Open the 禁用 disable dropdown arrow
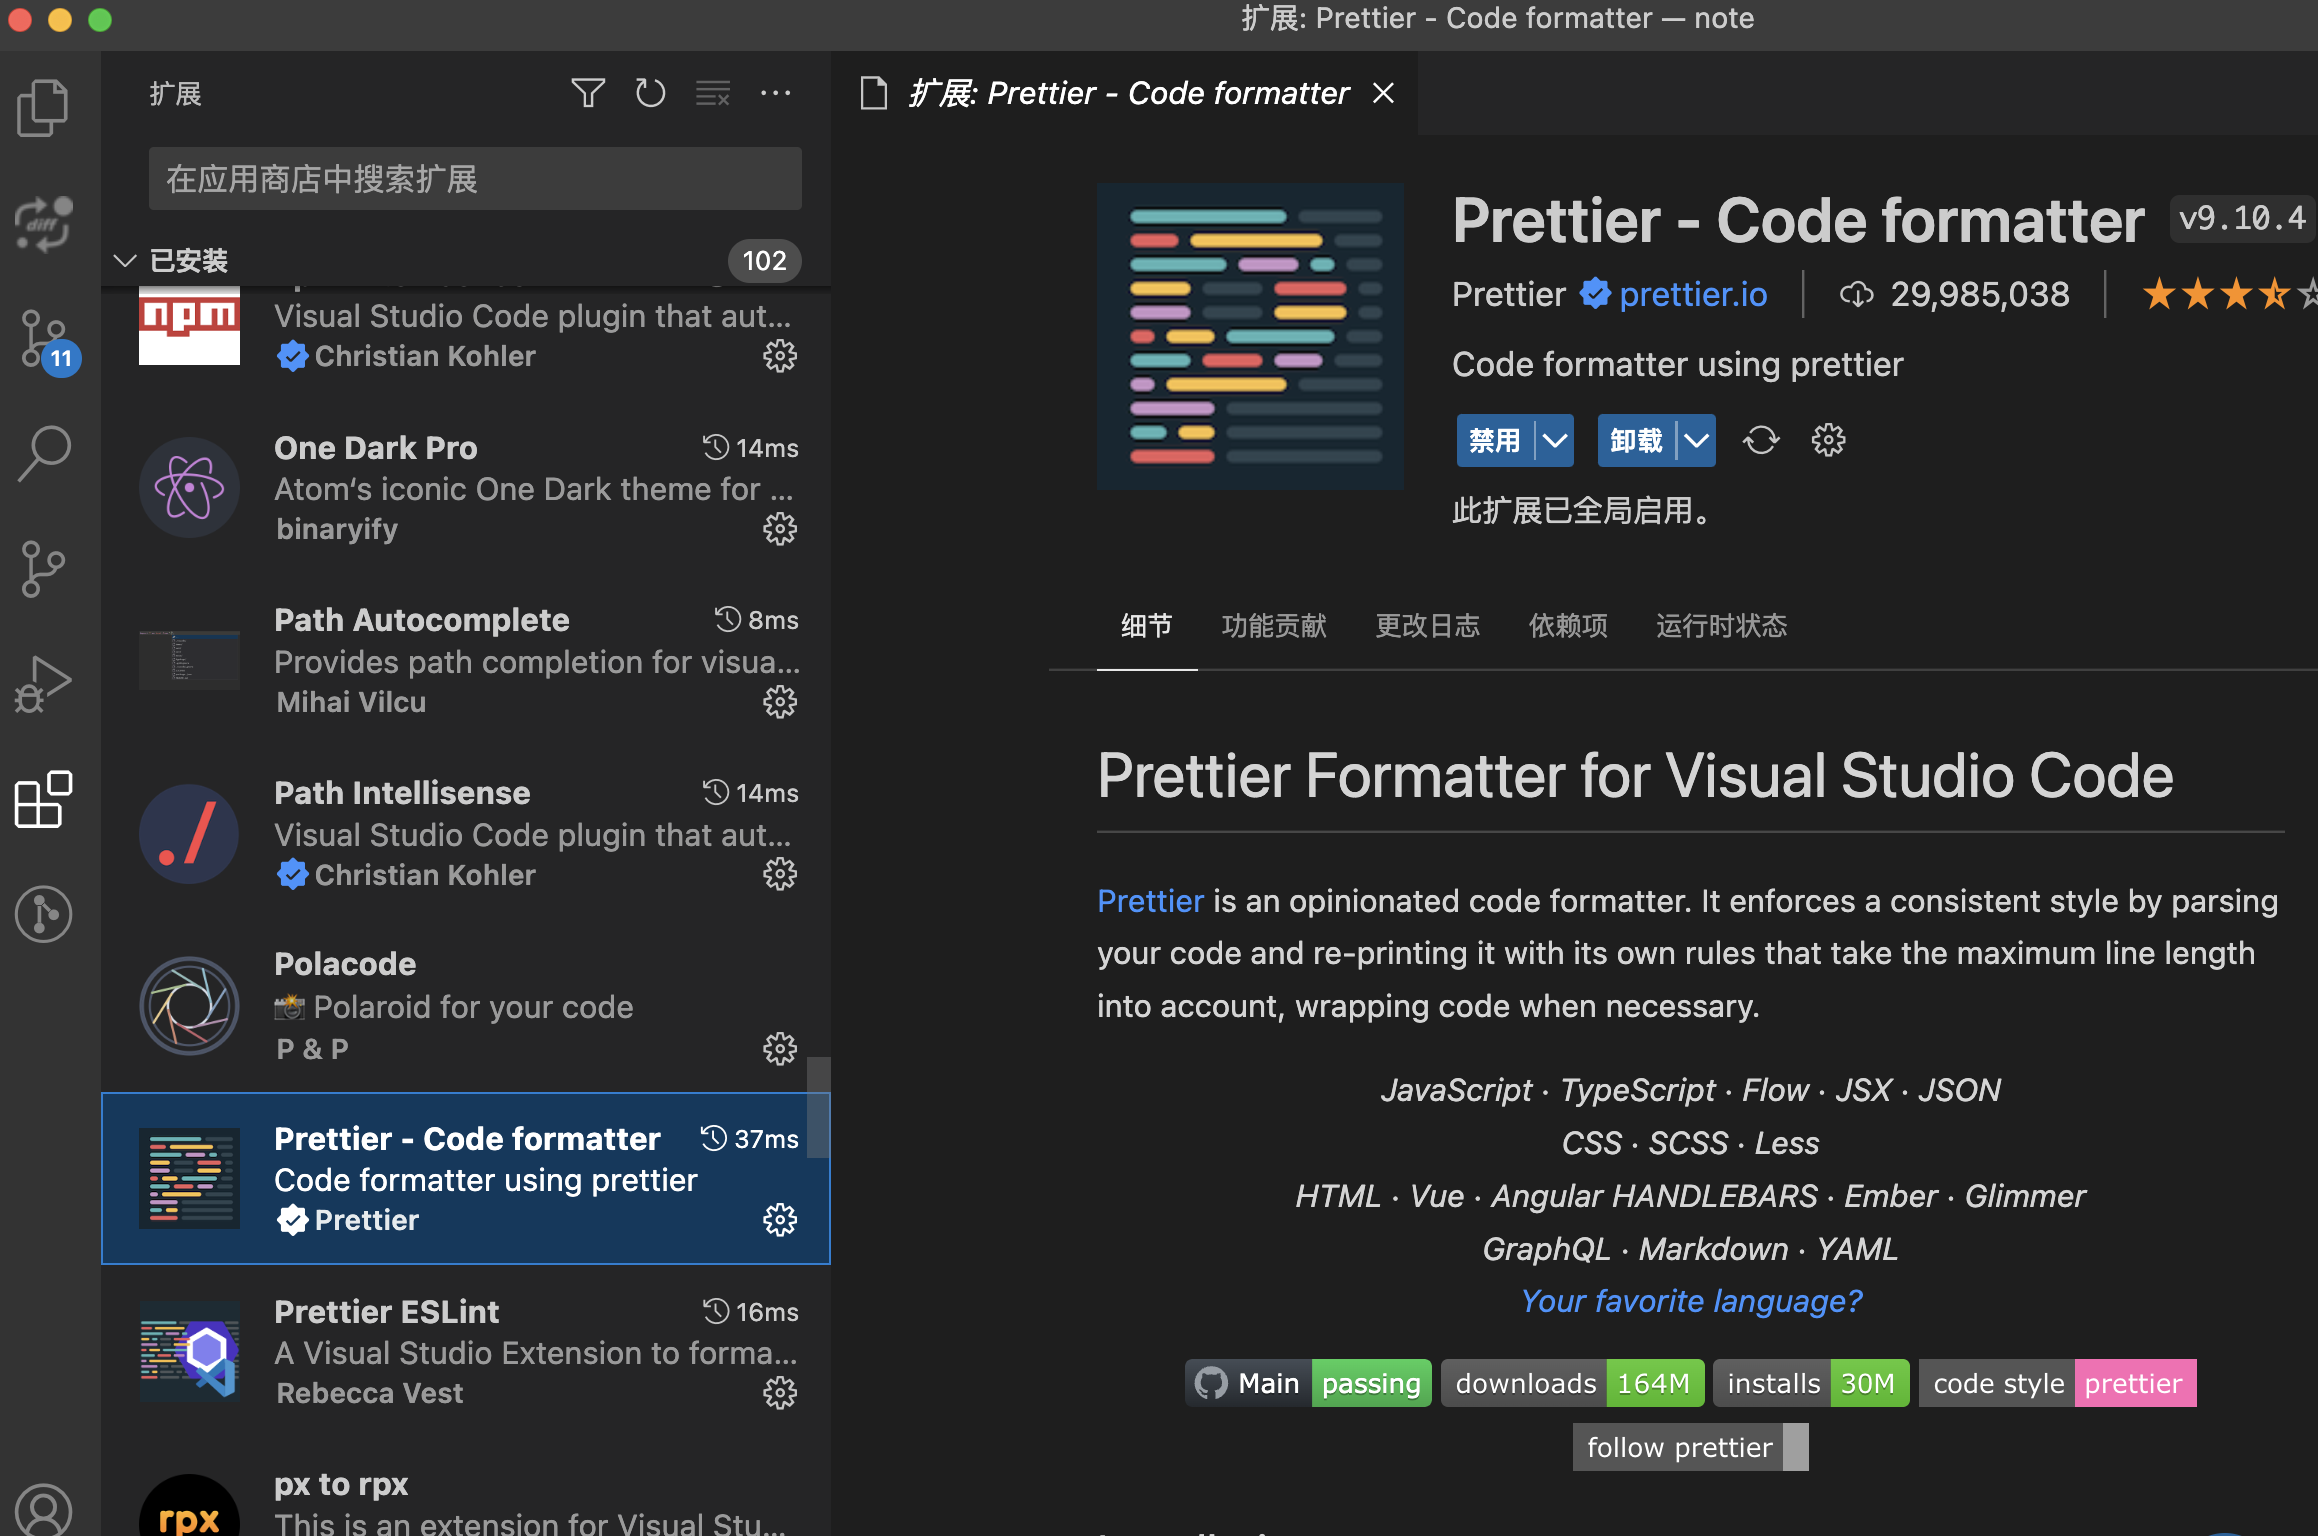This screenshot has width=2318, height=1536. click(x=1555, y=440)
